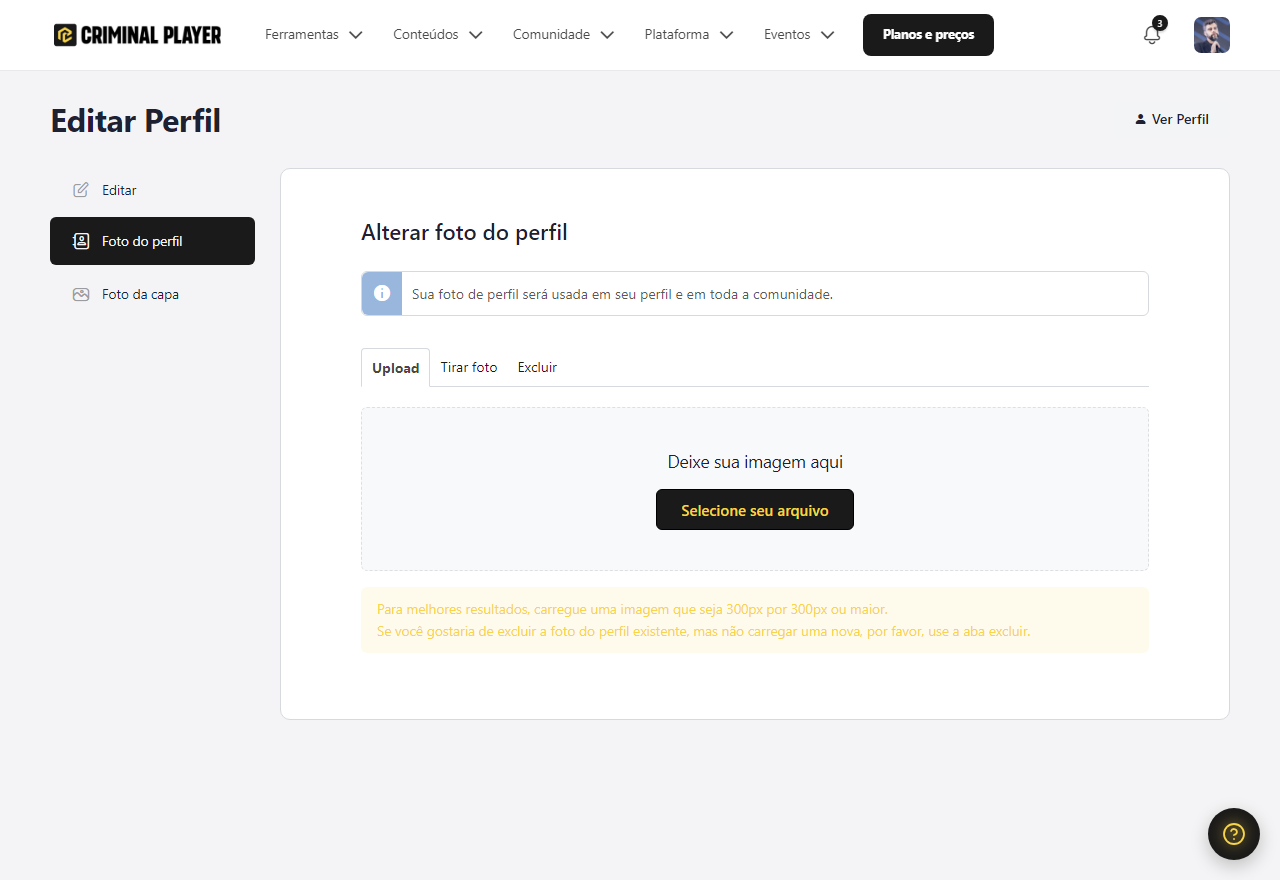Viewport: 1280px width, 880px height.
Task: Click the 'Deixe sua imagem aqui' text
Action: [x=755, y=462]
